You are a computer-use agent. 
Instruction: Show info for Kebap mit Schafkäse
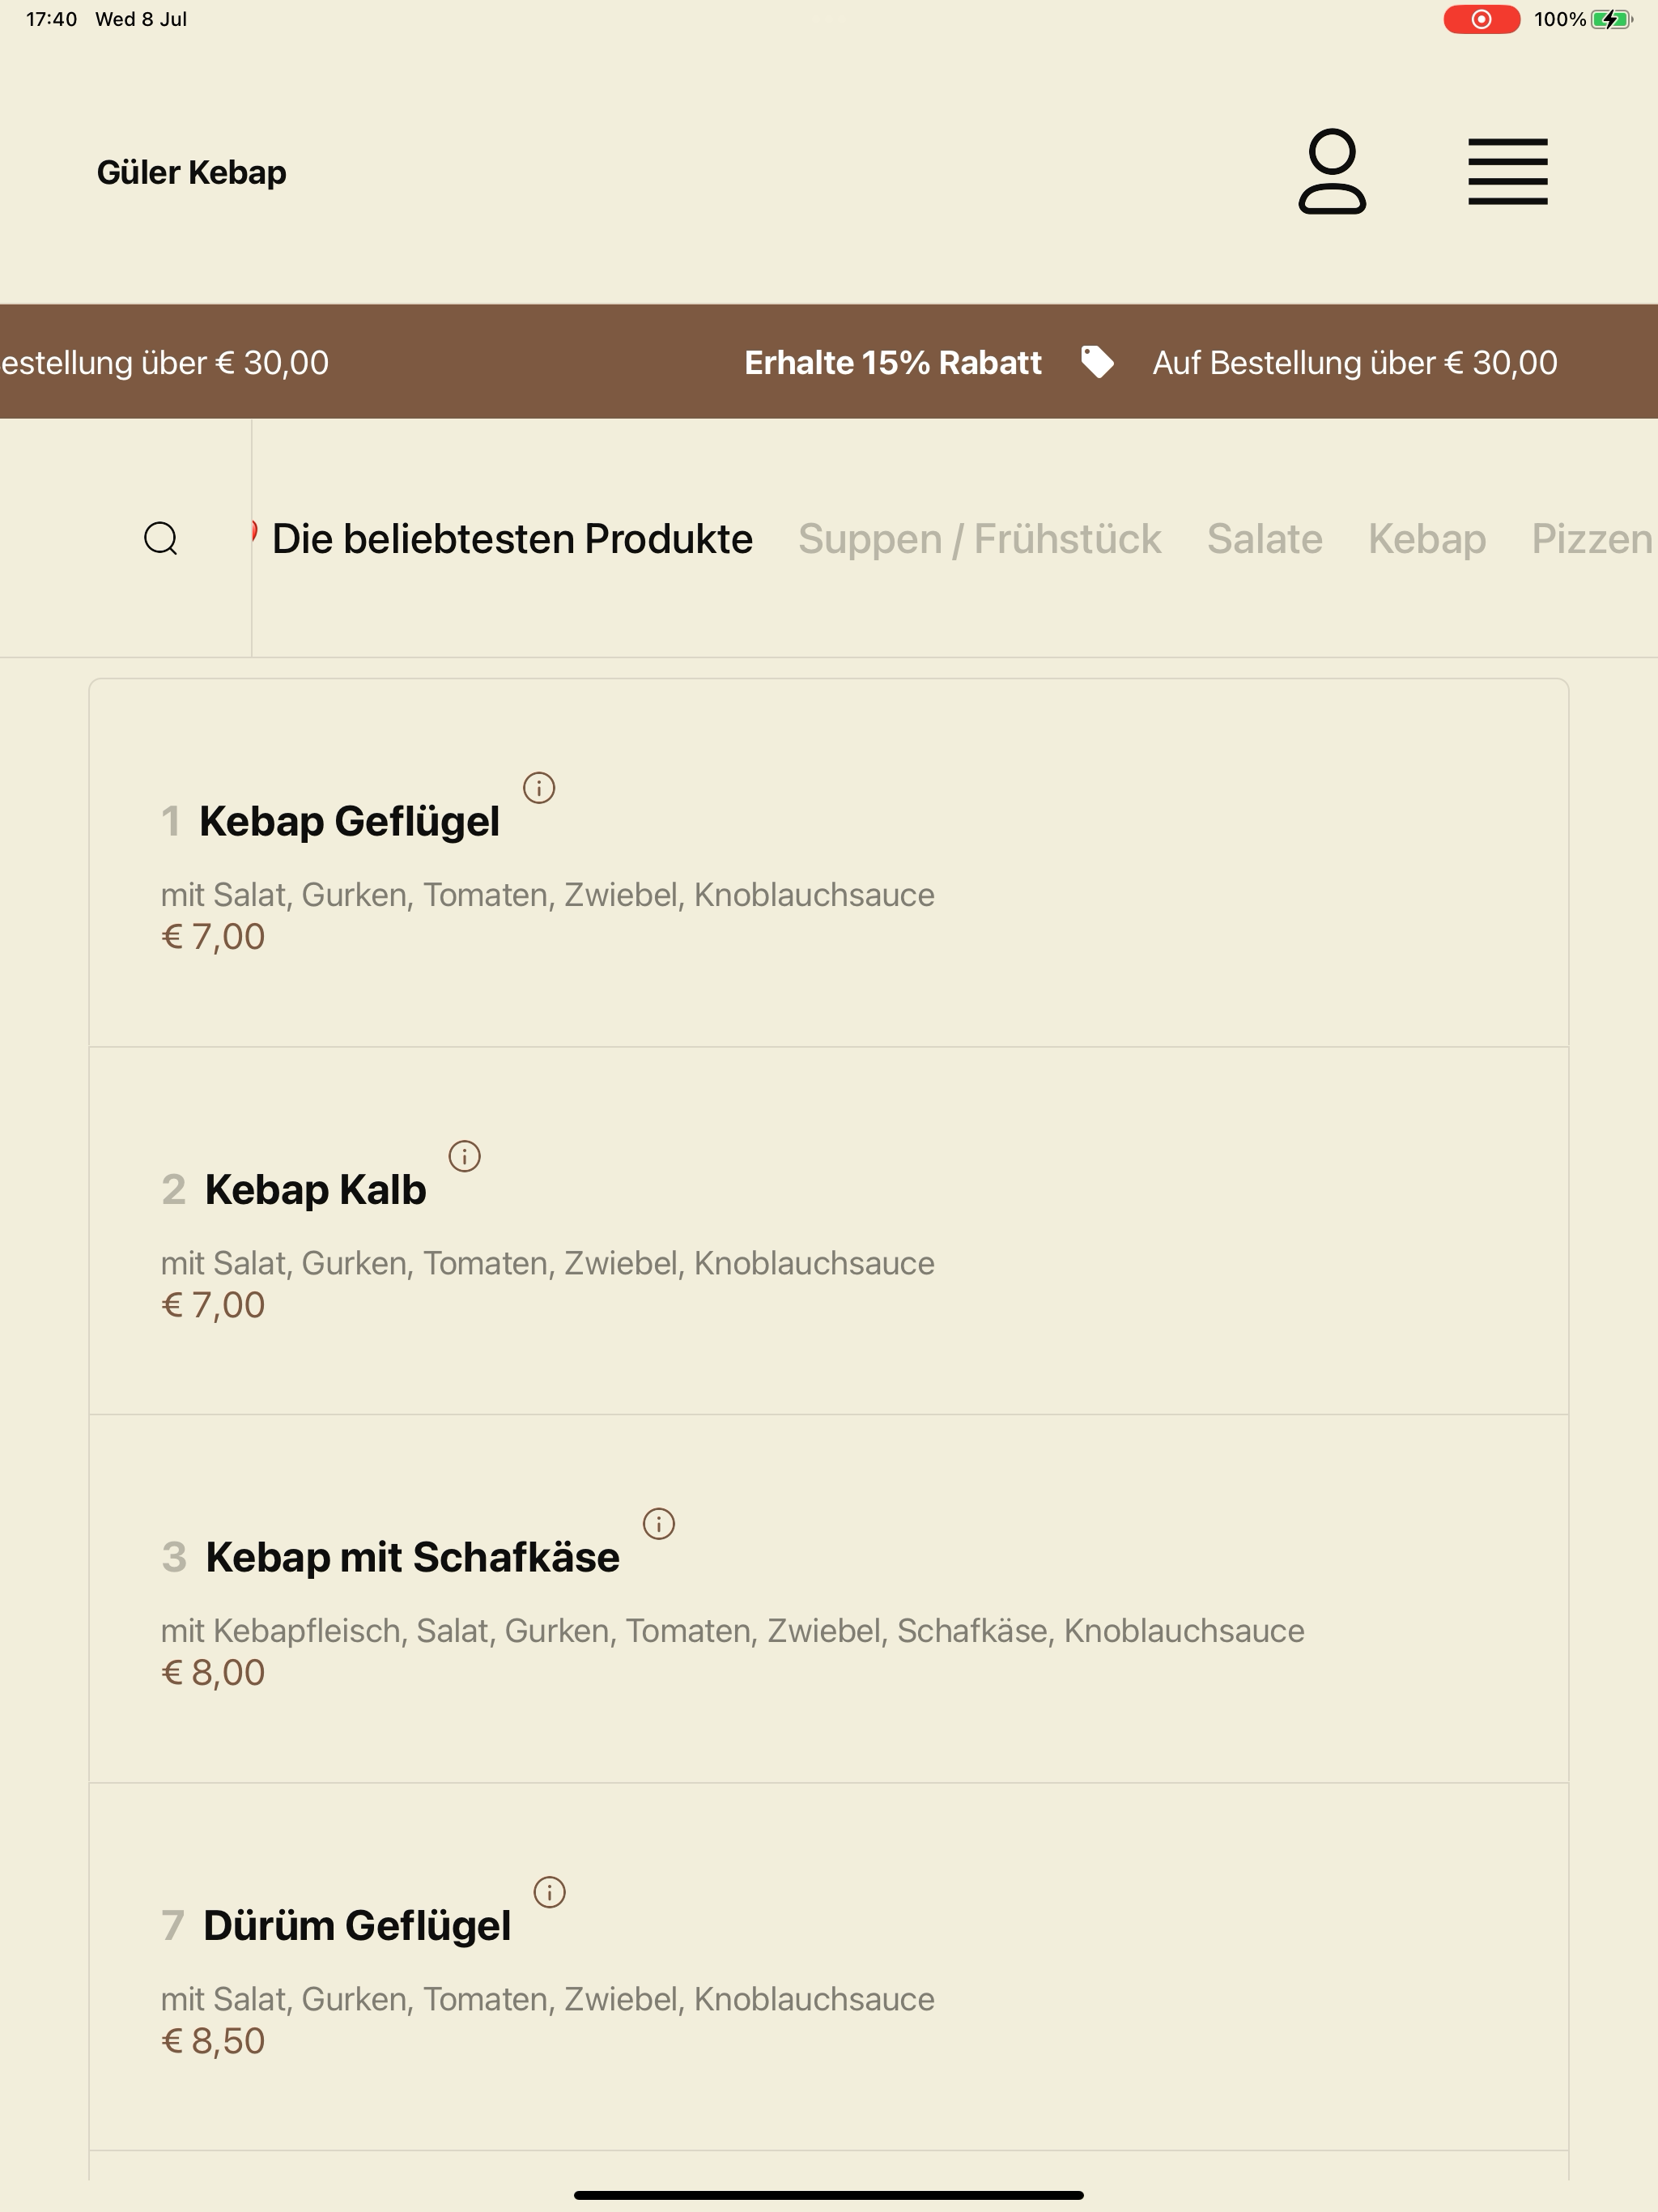658,1524
